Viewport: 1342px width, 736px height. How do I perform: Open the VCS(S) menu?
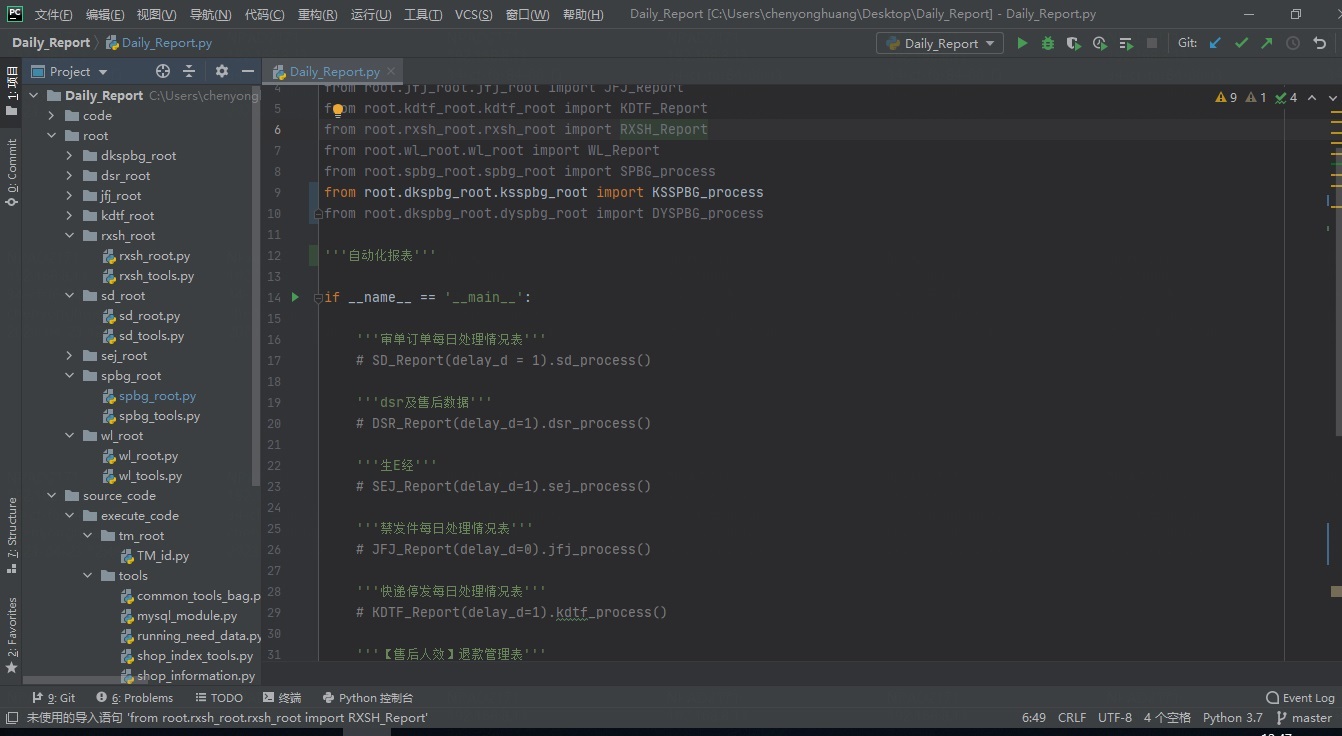[474, 15]
